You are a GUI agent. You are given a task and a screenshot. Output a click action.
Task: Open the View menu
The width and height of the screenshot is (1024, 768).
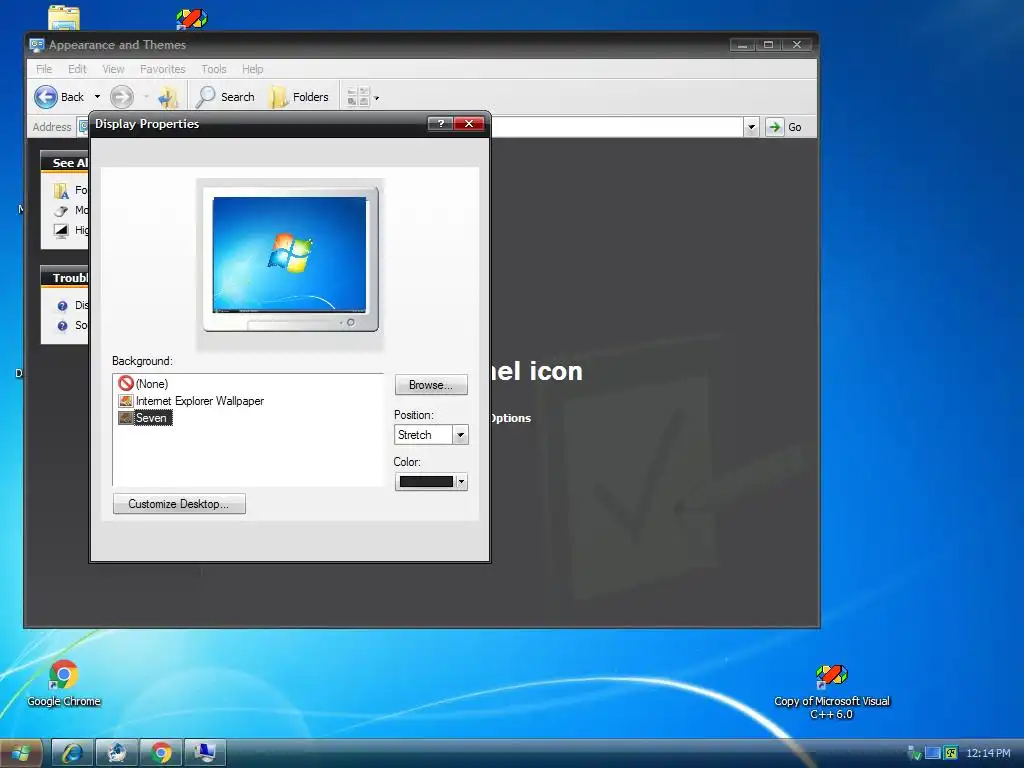click(113, 69)
